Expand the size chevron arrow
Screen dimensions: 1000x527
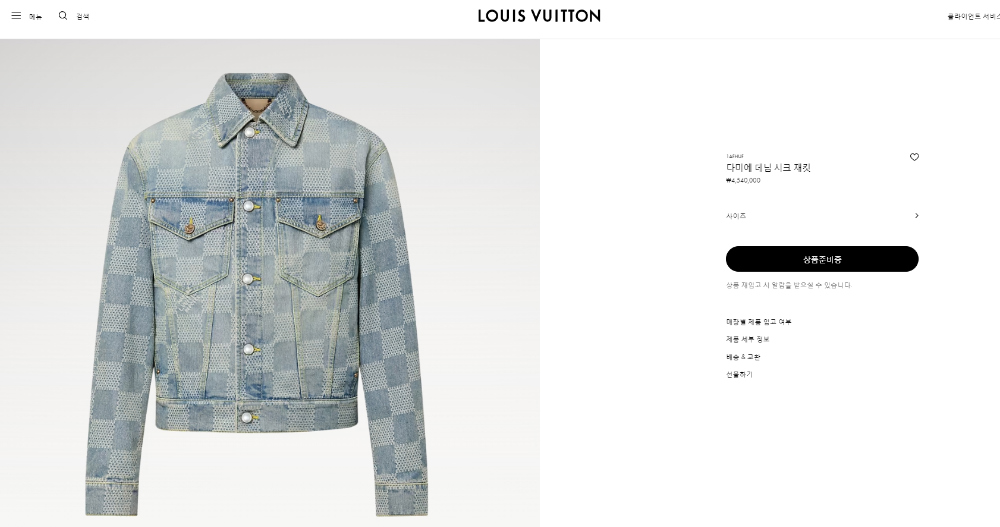coord(916,216)
